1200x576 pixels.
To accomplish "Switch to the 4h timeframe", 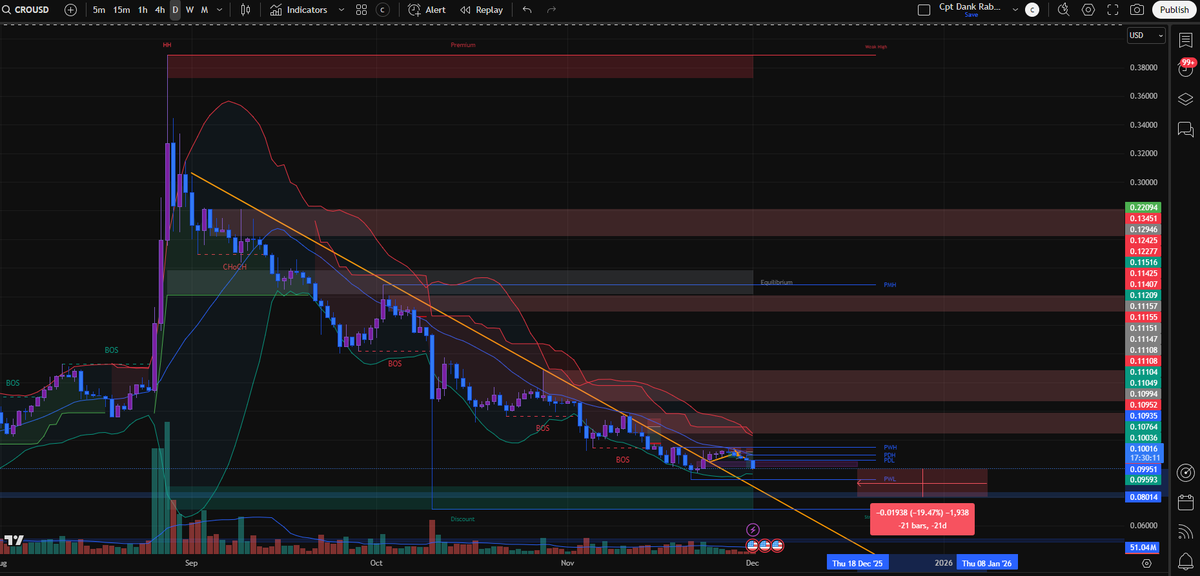I will click(159, 9).
